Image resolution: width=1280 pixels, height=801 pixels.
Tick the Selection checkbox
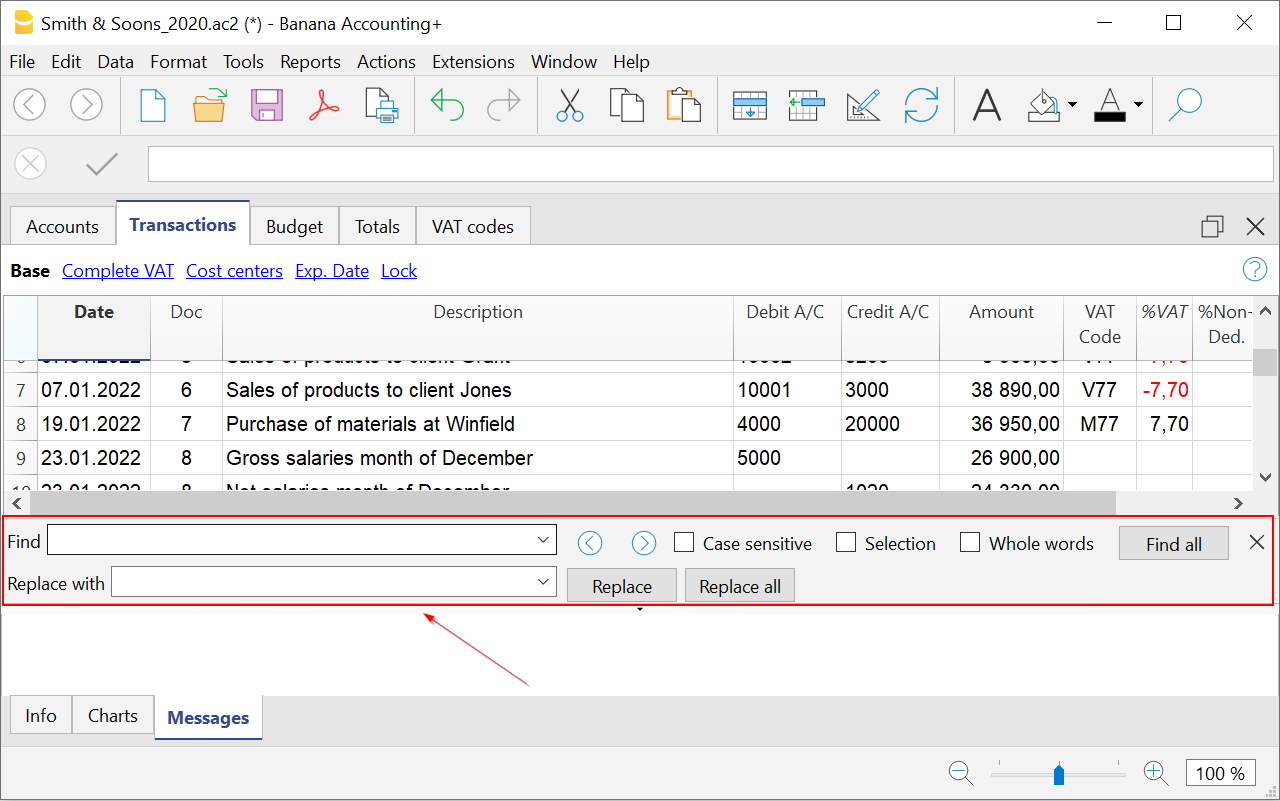click(x=846, y=543)
